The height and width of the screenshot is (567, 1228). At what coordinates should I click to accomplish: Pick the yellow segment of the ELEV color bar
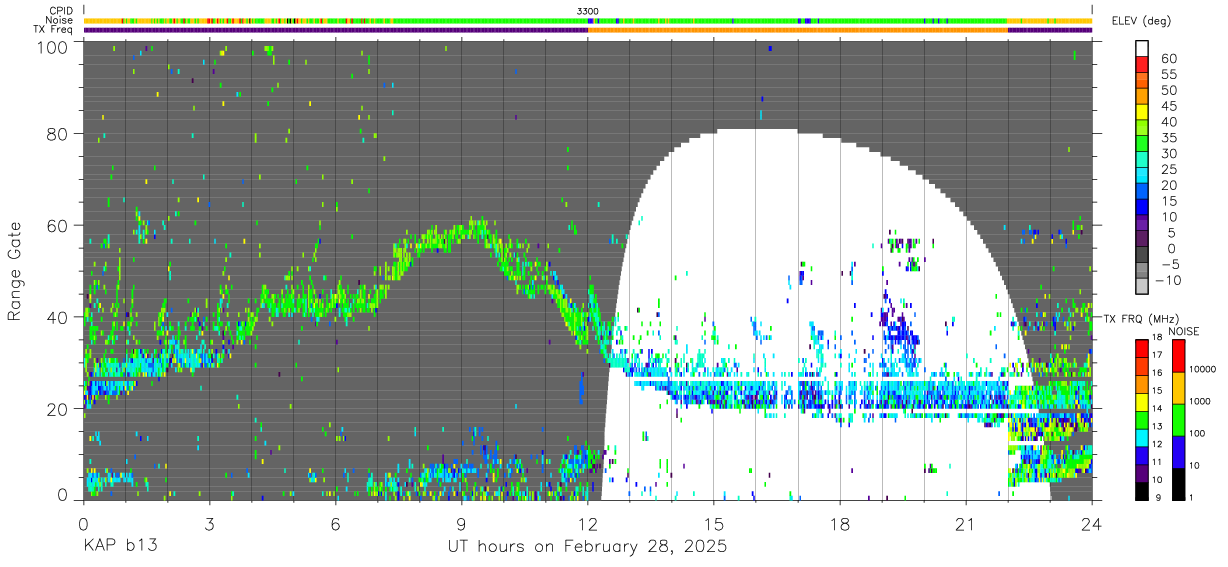[1142, 113]
